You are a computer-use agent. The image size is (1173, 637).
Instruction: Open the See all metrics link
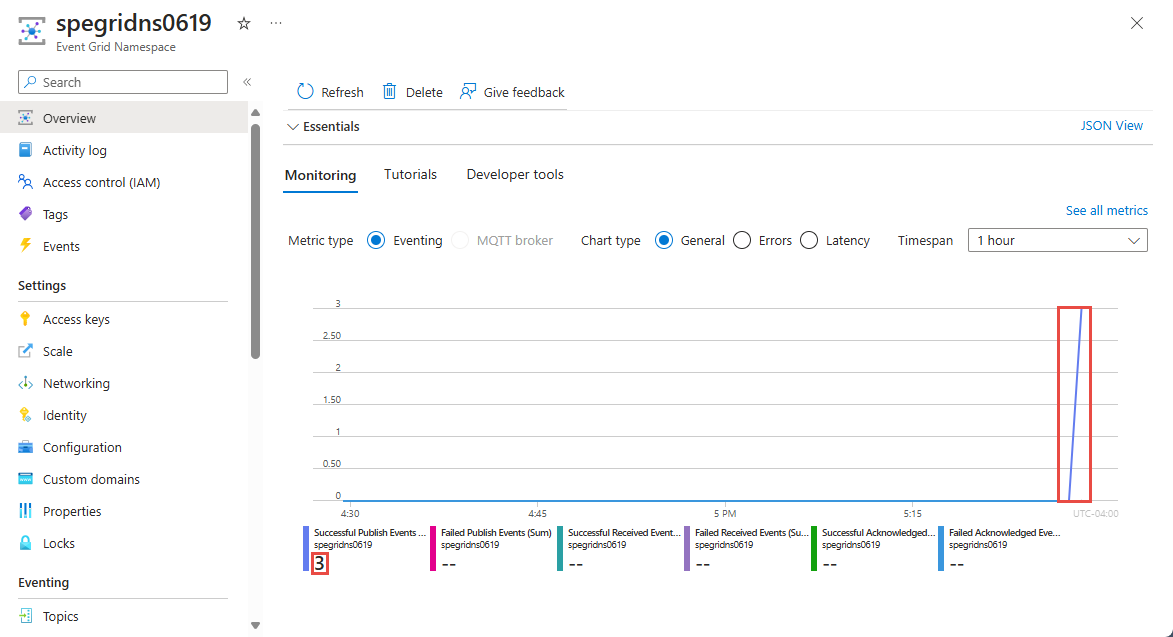pyautogui.click(x=1106, y=211)
